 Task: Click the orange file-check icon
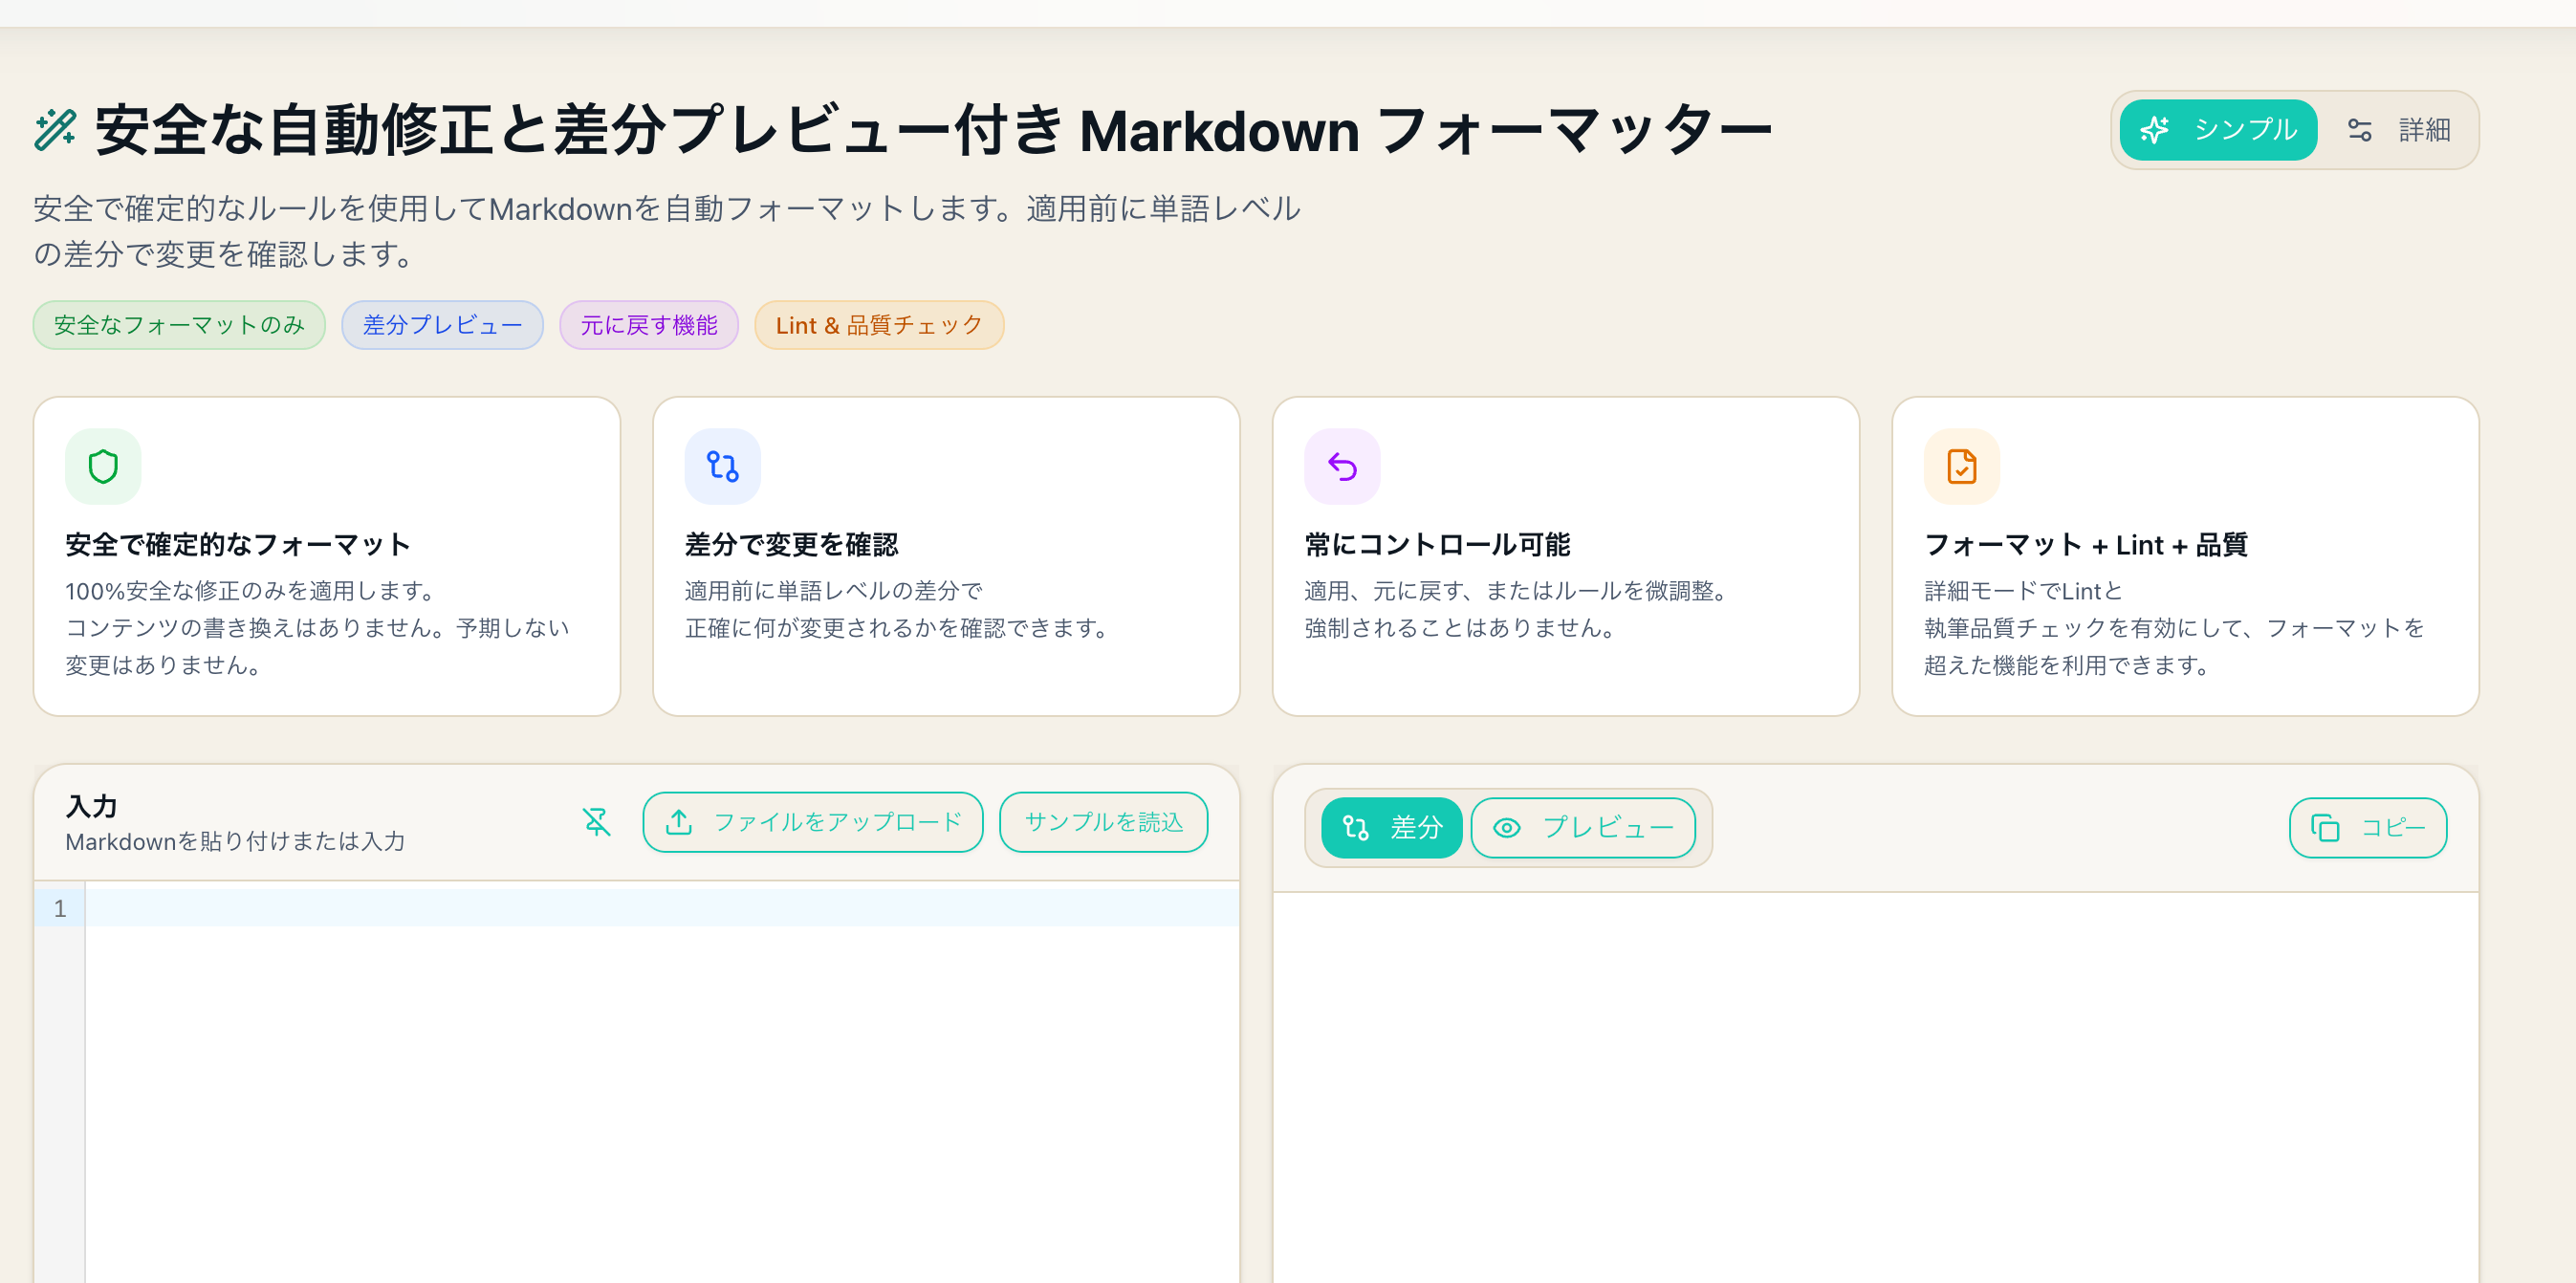tap(1961, 467)
